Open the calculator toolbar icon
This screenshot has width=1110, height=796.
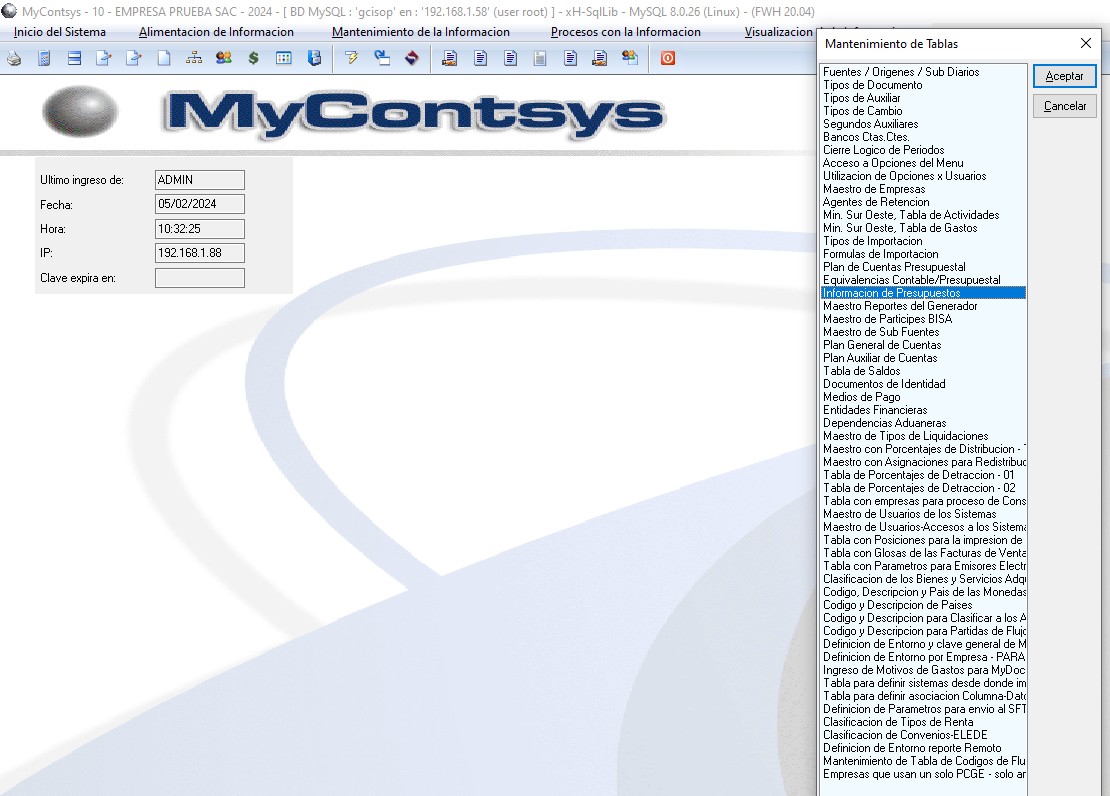point(44,58)
